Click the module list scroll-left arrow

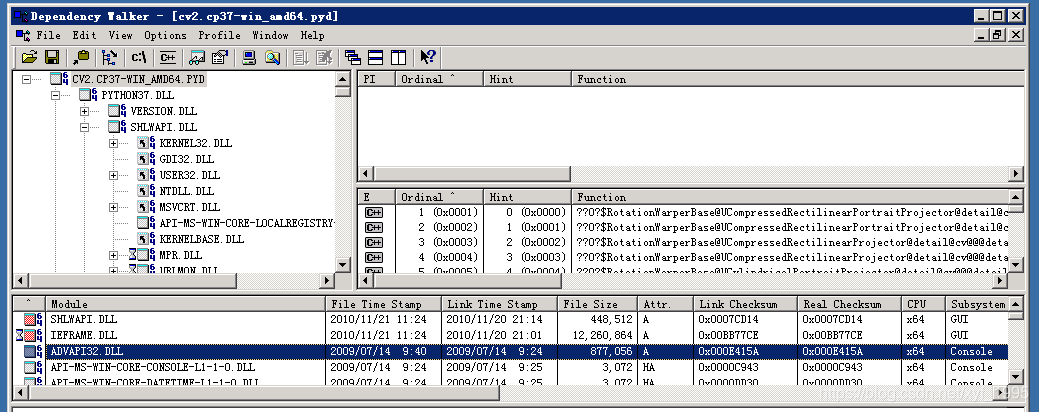pos(21,392)
